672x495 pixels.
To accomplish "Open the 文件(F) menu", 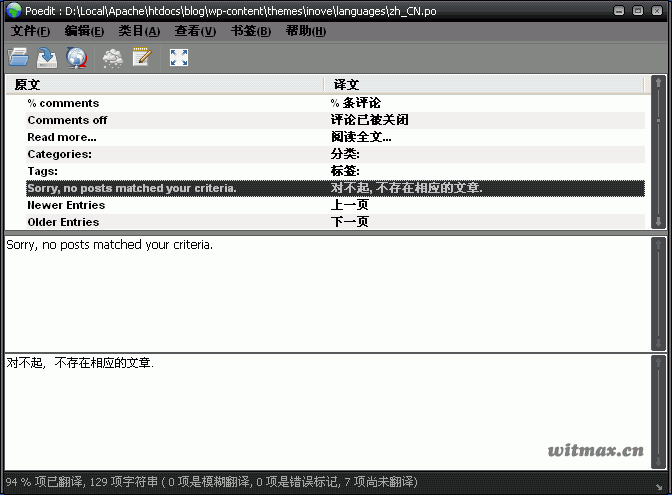I will point(30,31).
